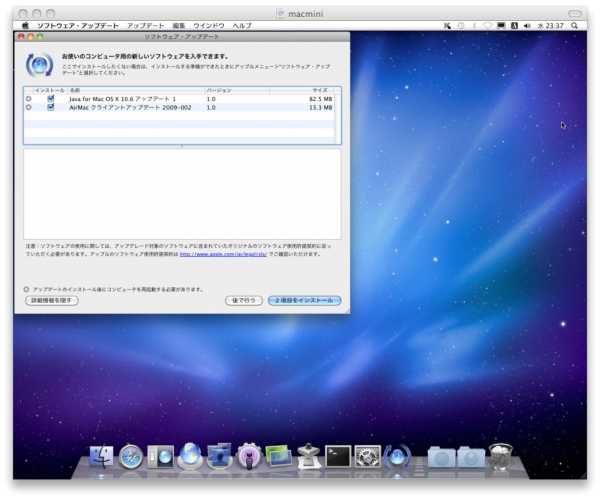Screen dimensions: 600x499
Task: Launch Safari from the Dock
Action: (x=131, y=457)
